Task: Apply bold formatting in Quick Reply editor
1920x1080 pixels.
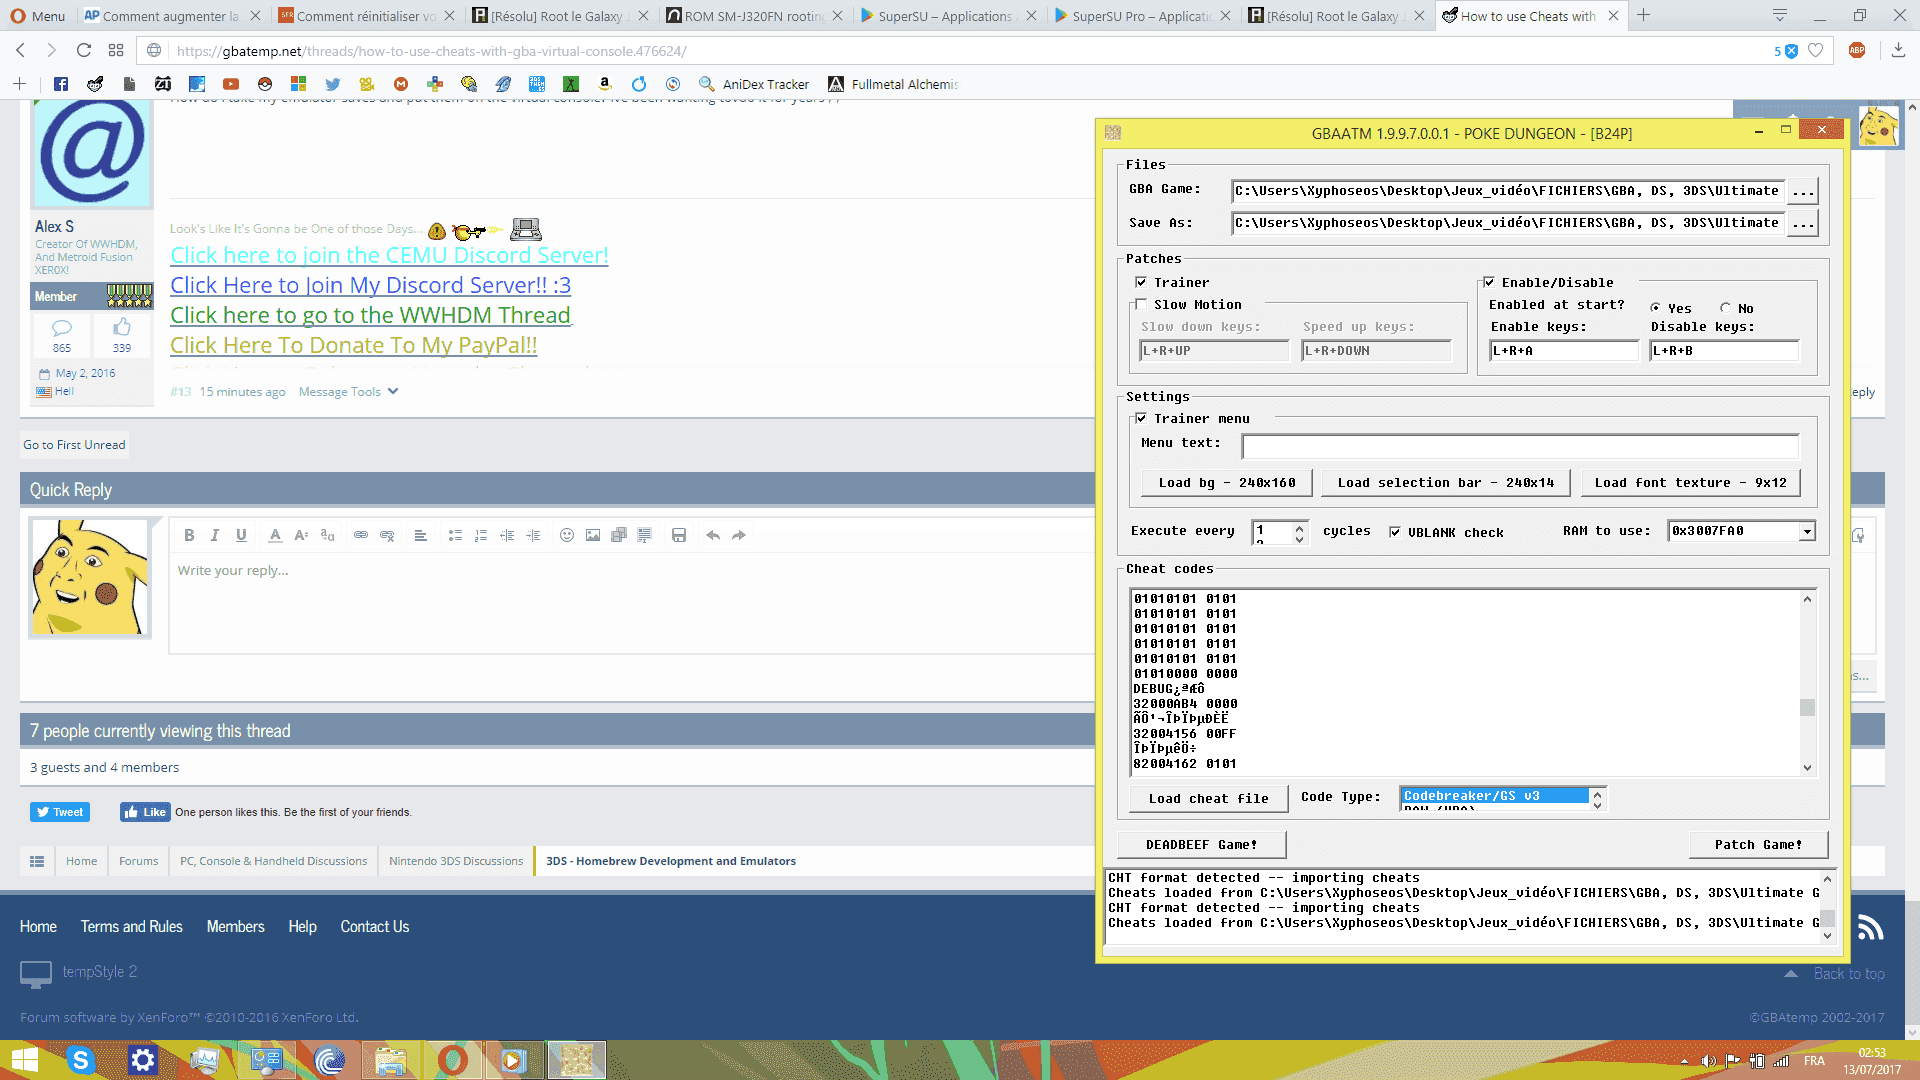Action: point(189,535)
